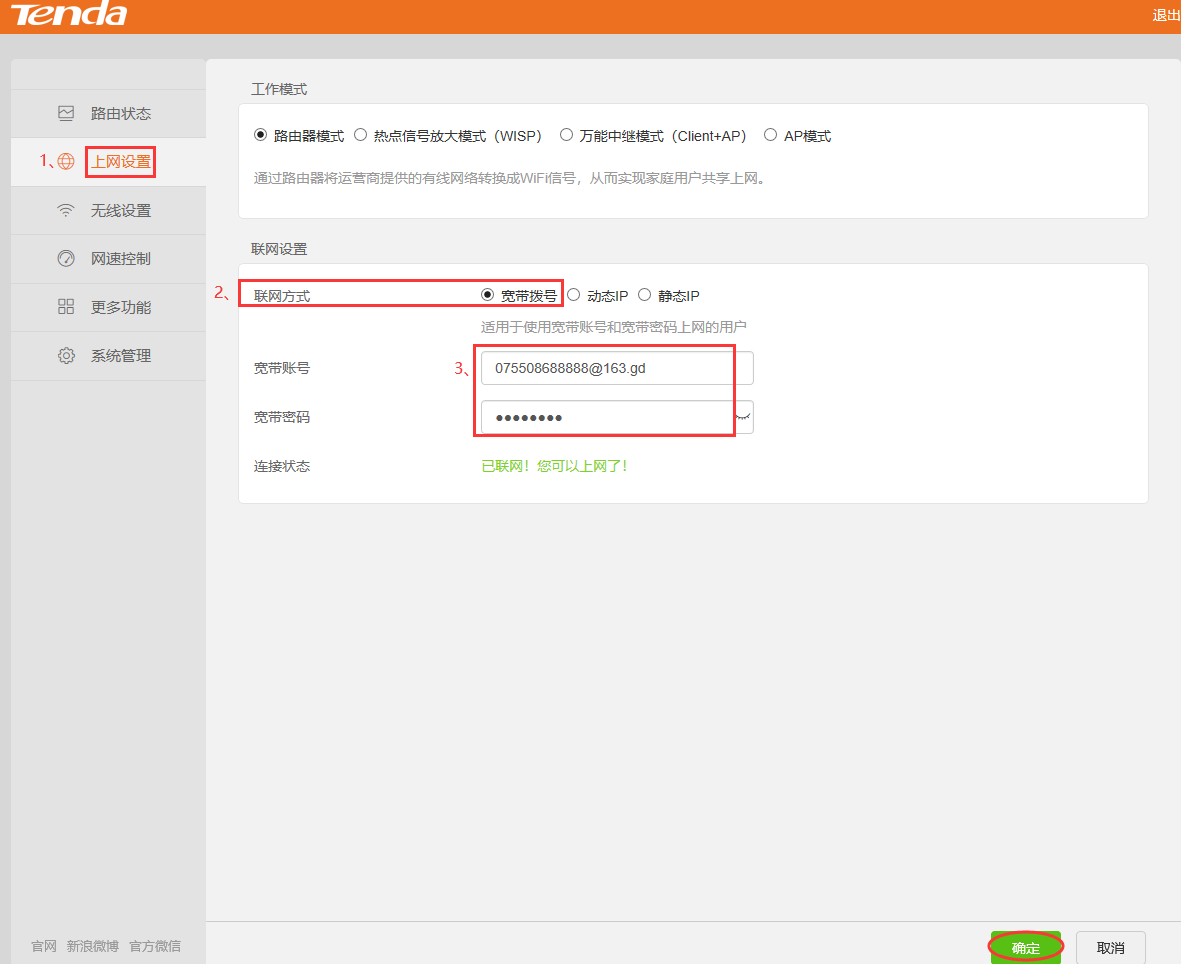This screenshot has height=964, width=1181.
Task: Select 热点信号放大模式 (WISP) option
Action: (361, 135)
